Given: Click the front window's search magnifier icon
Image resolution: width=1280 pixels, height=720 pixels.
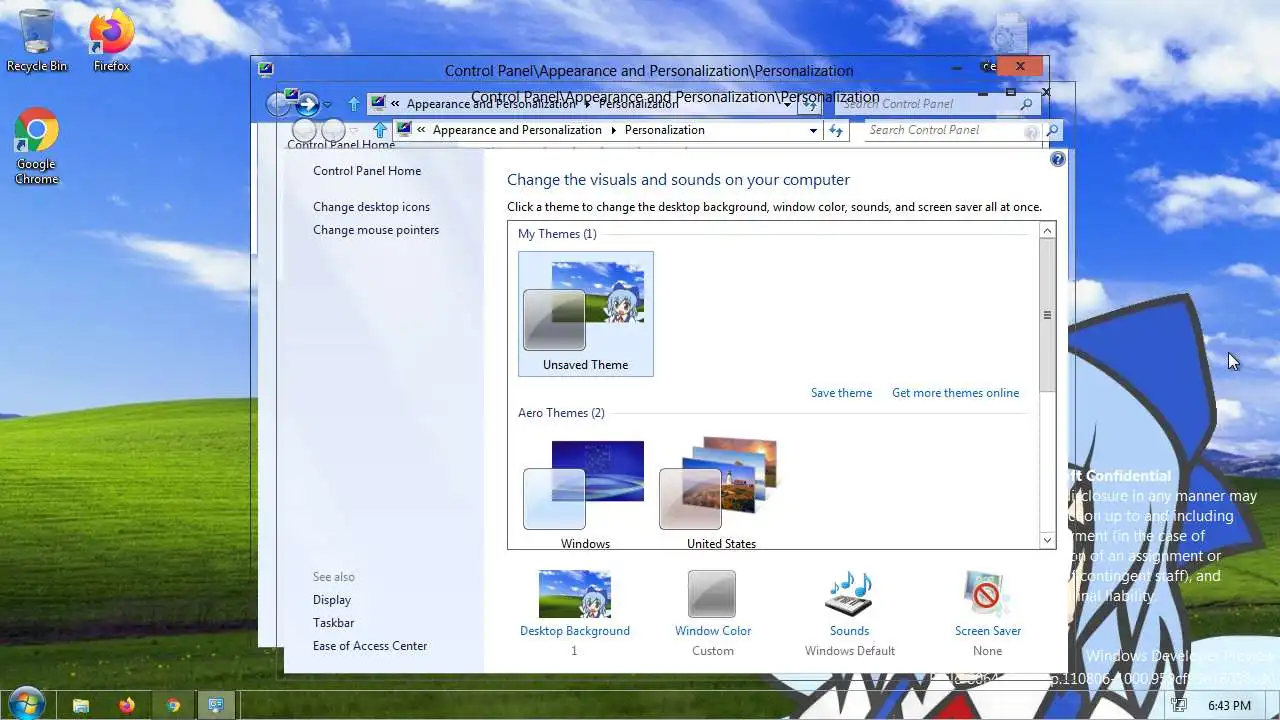Looking at the screenshot, I should click(1052, 130).
